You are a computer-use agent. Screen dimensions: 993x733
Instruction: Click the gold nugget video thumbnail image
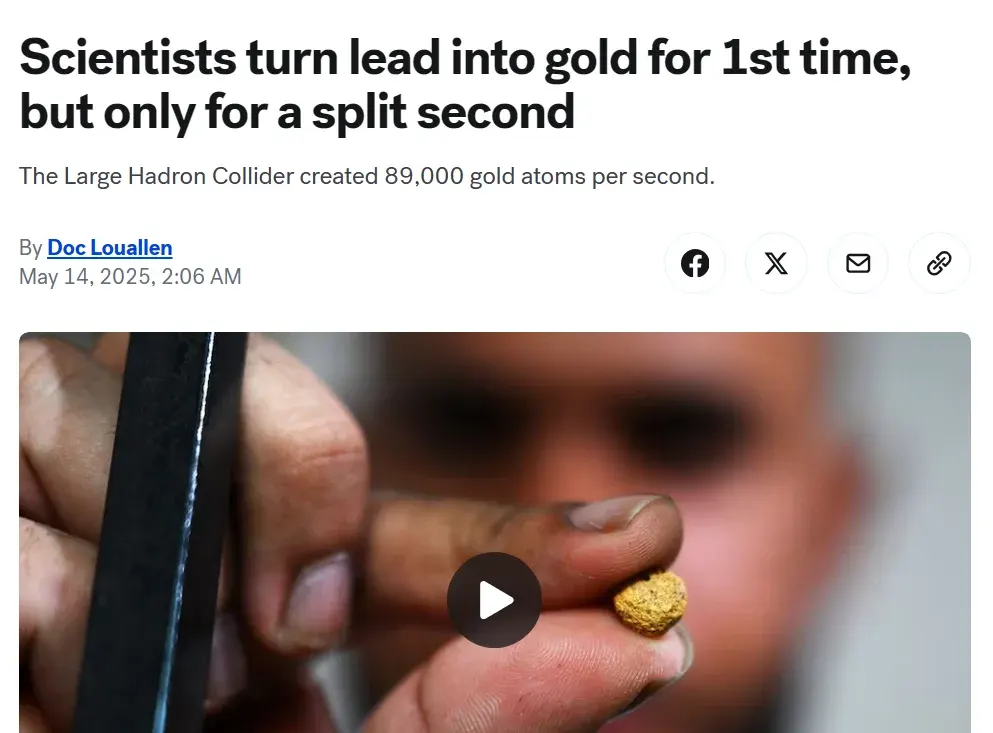[495, 532]
